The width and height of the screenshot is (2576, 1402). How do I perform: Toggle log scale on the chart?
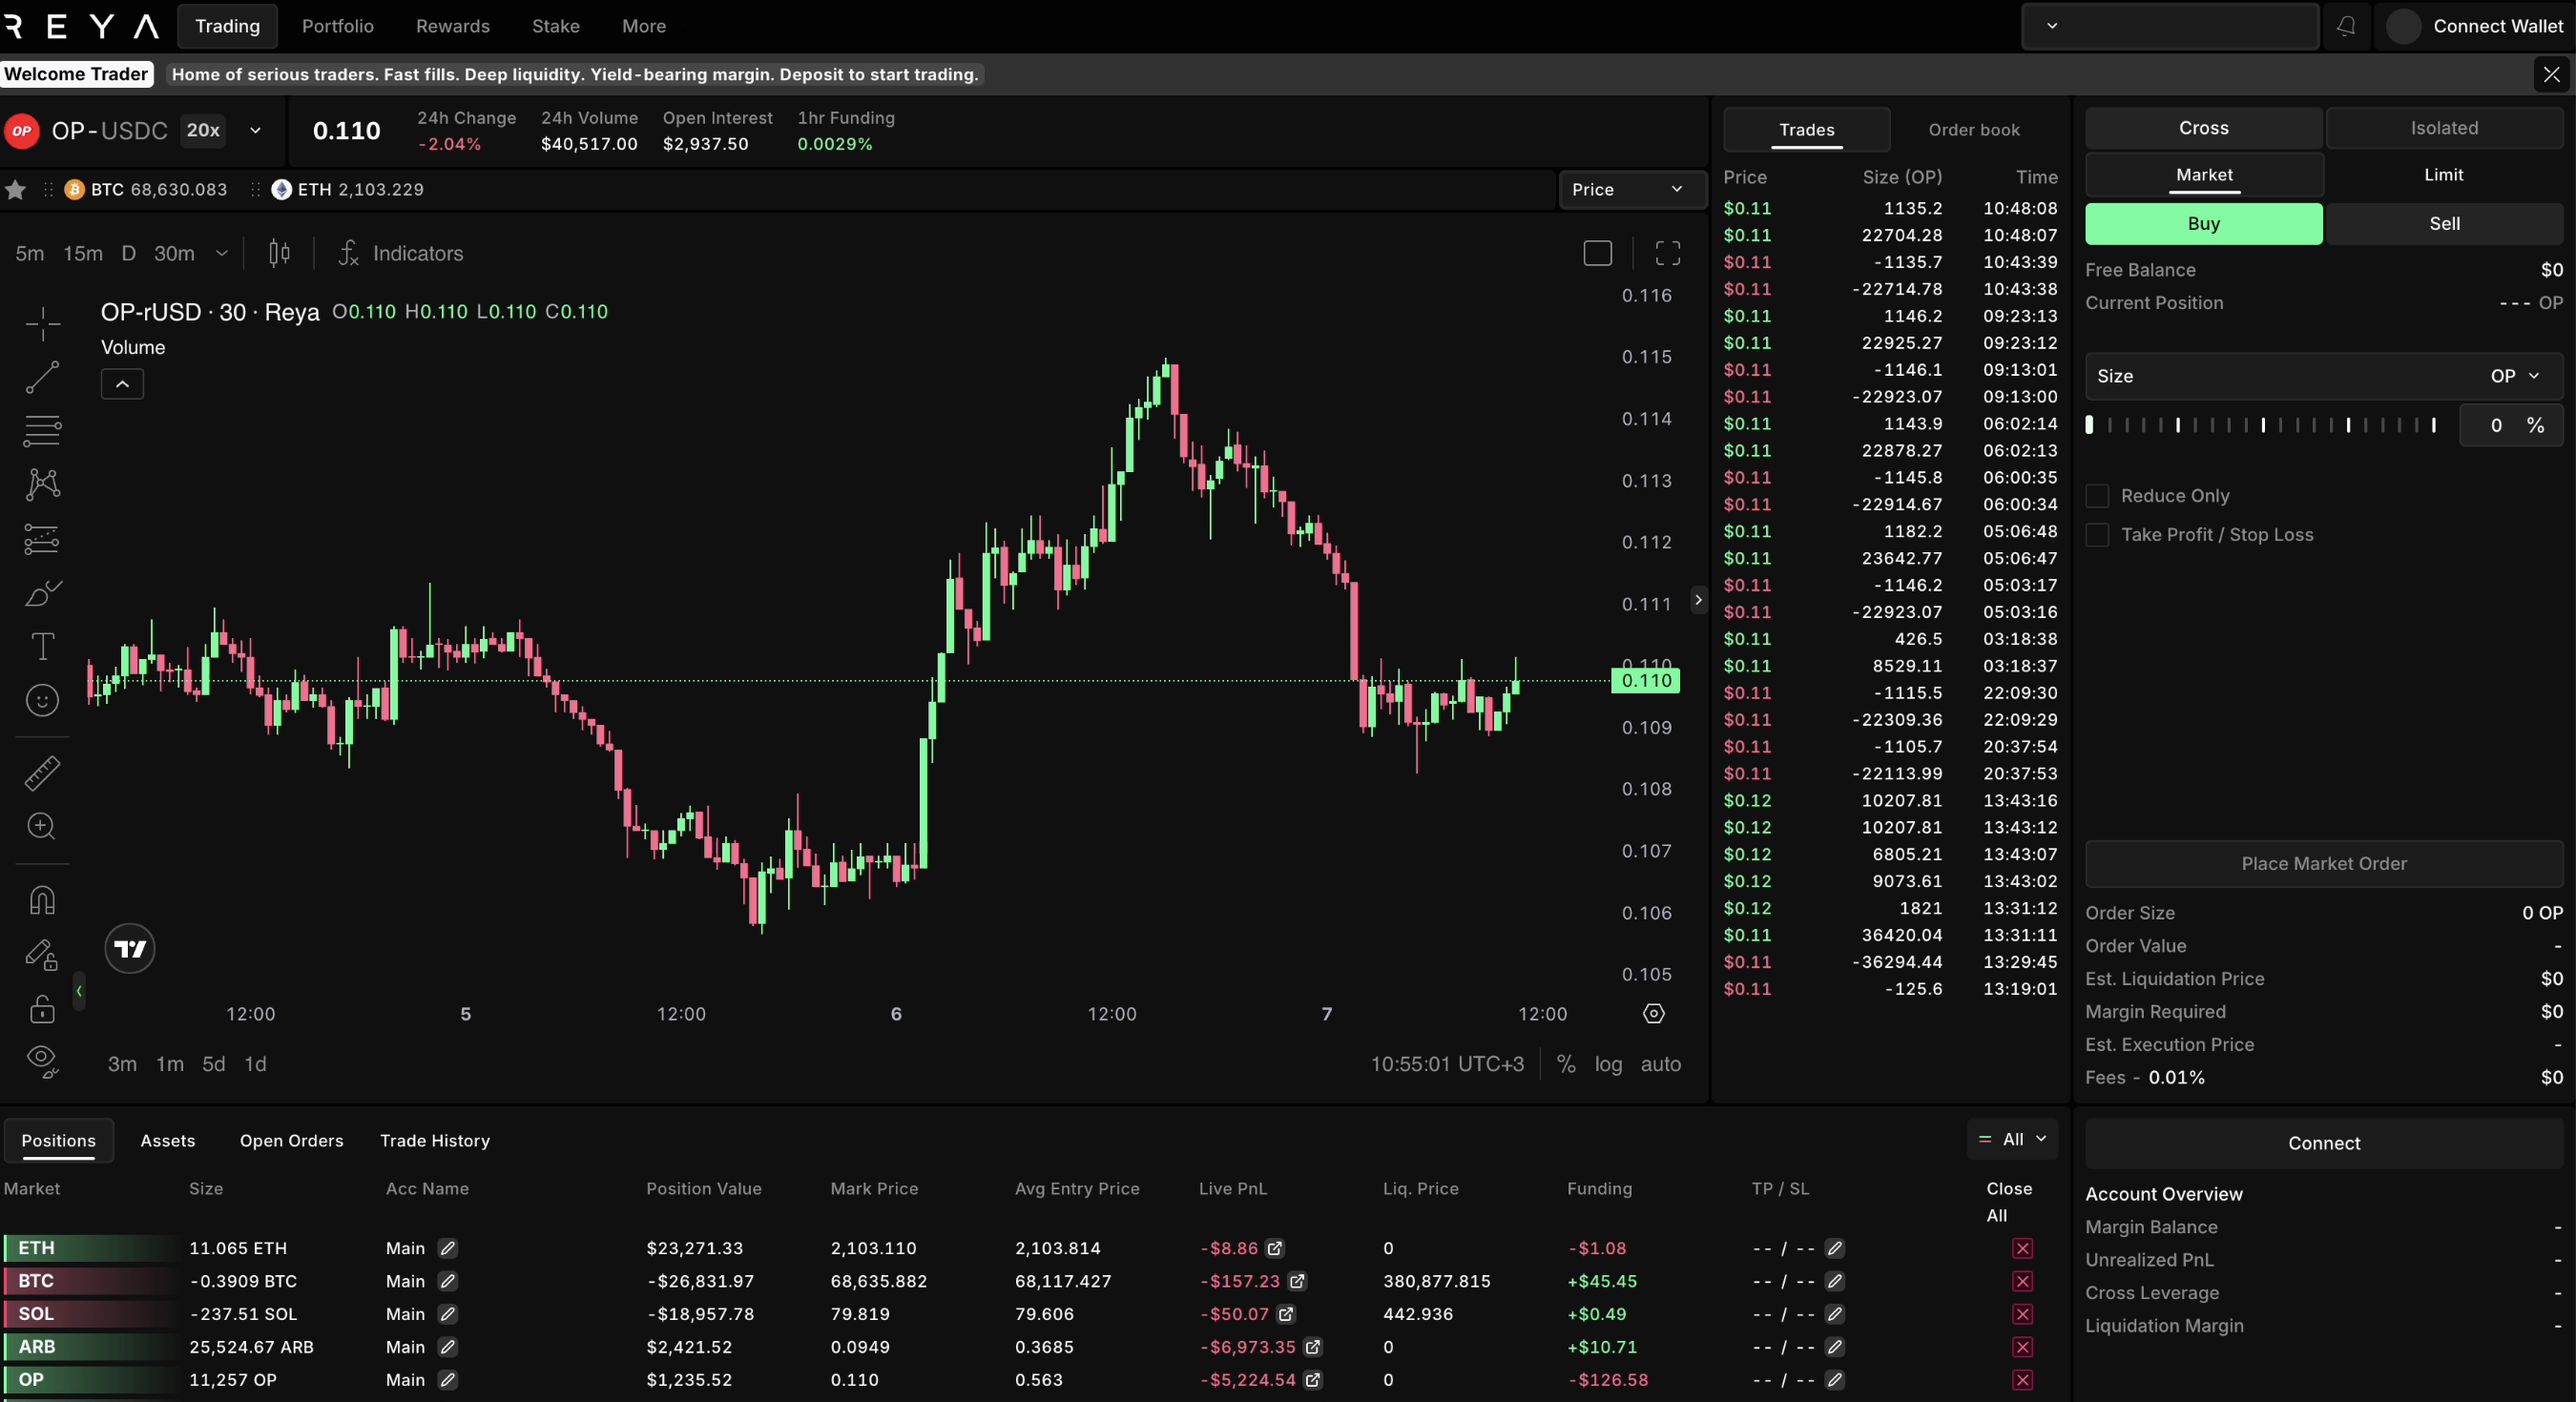click(x=1608, y=1064)
